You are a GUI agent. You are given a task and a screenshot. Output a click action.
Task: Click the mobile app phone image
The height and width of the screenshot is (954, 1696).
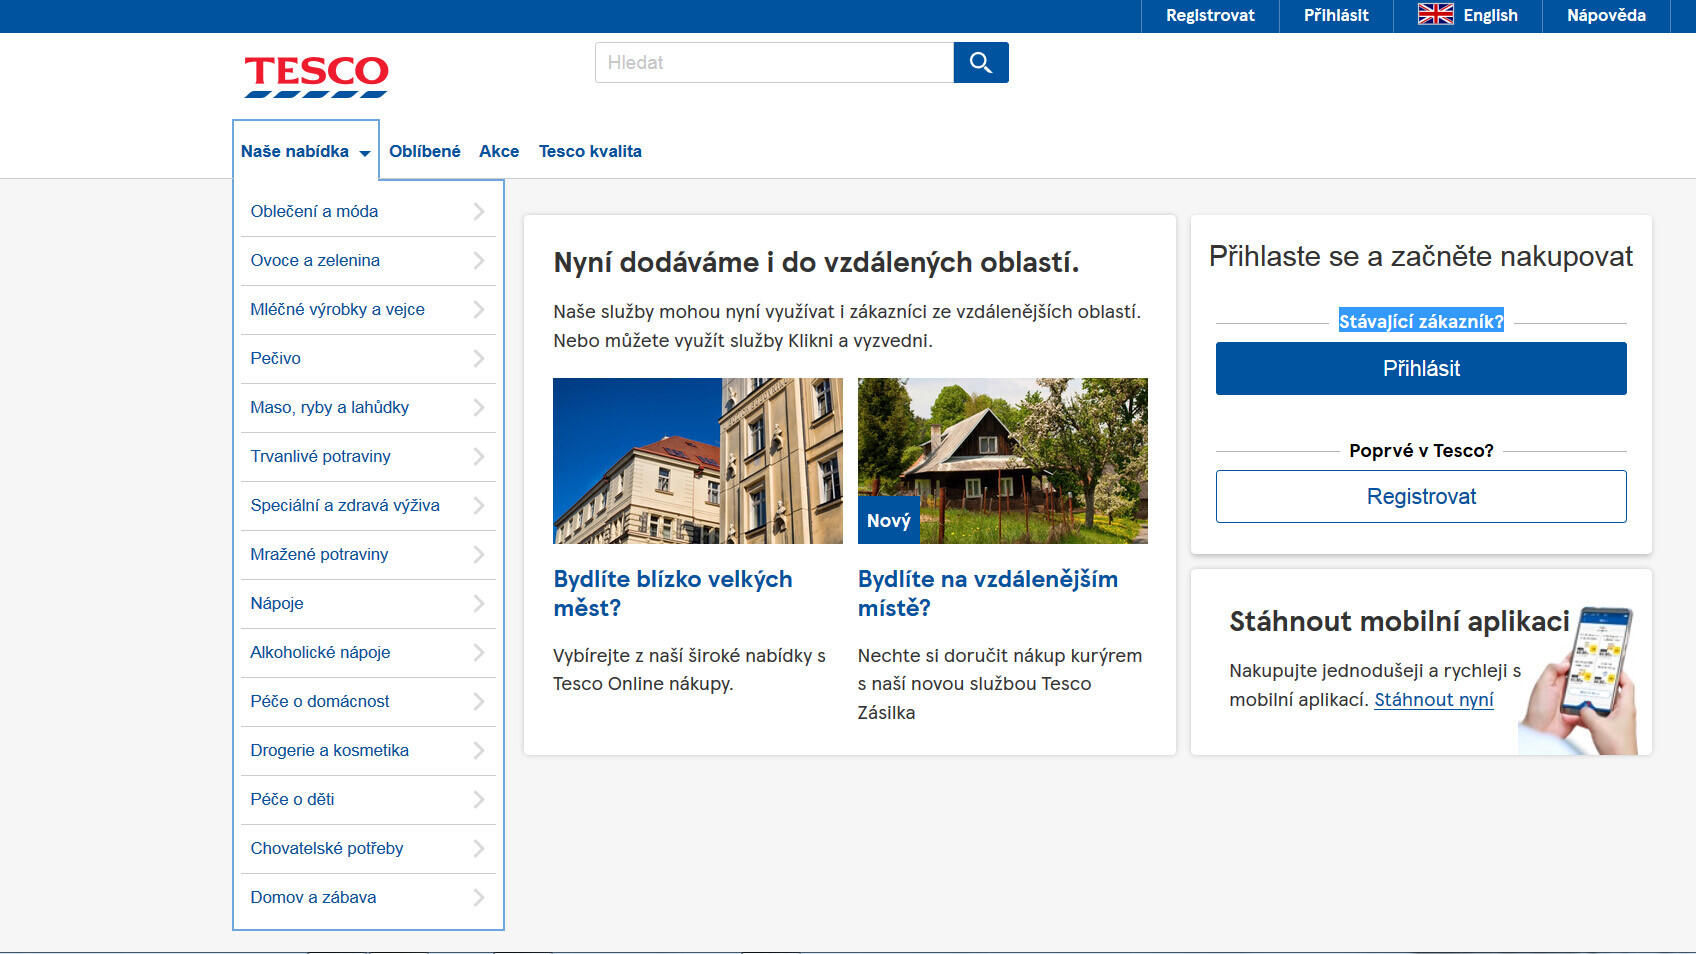pos(1580,680)
